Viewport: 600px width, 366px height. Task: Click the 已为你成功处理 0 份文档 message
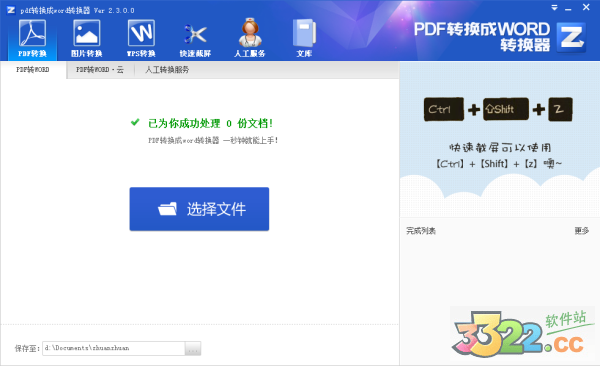click(x=210, y=123)
